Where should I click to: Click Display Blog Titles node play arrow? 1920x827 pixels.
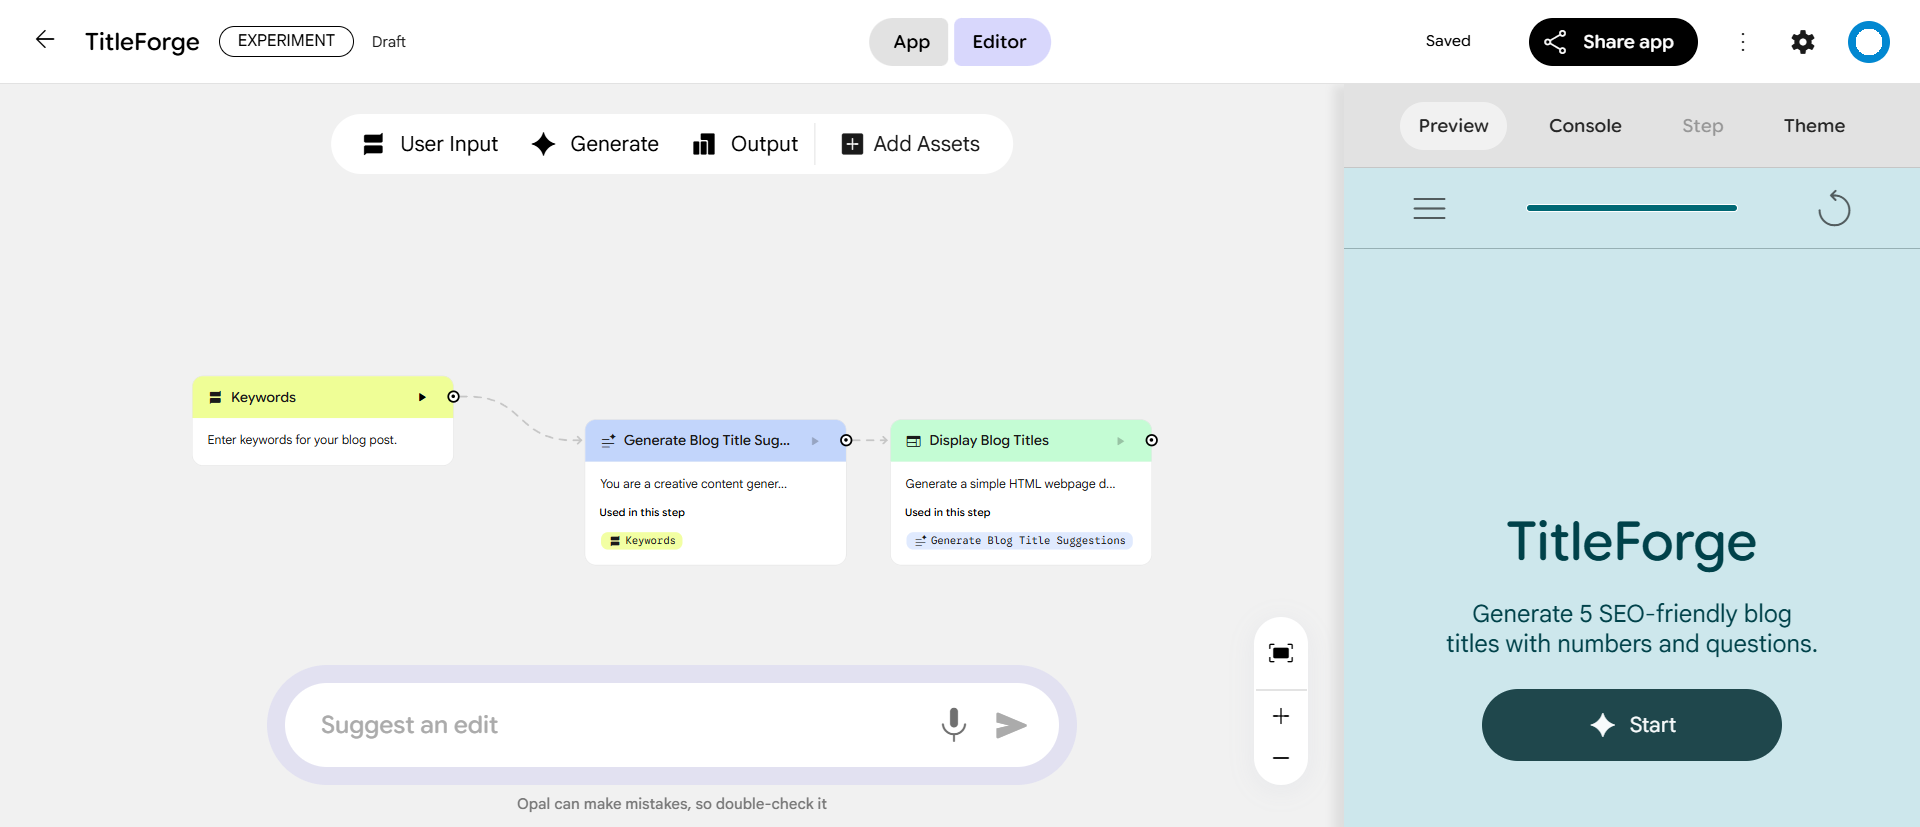[1120, 441]
